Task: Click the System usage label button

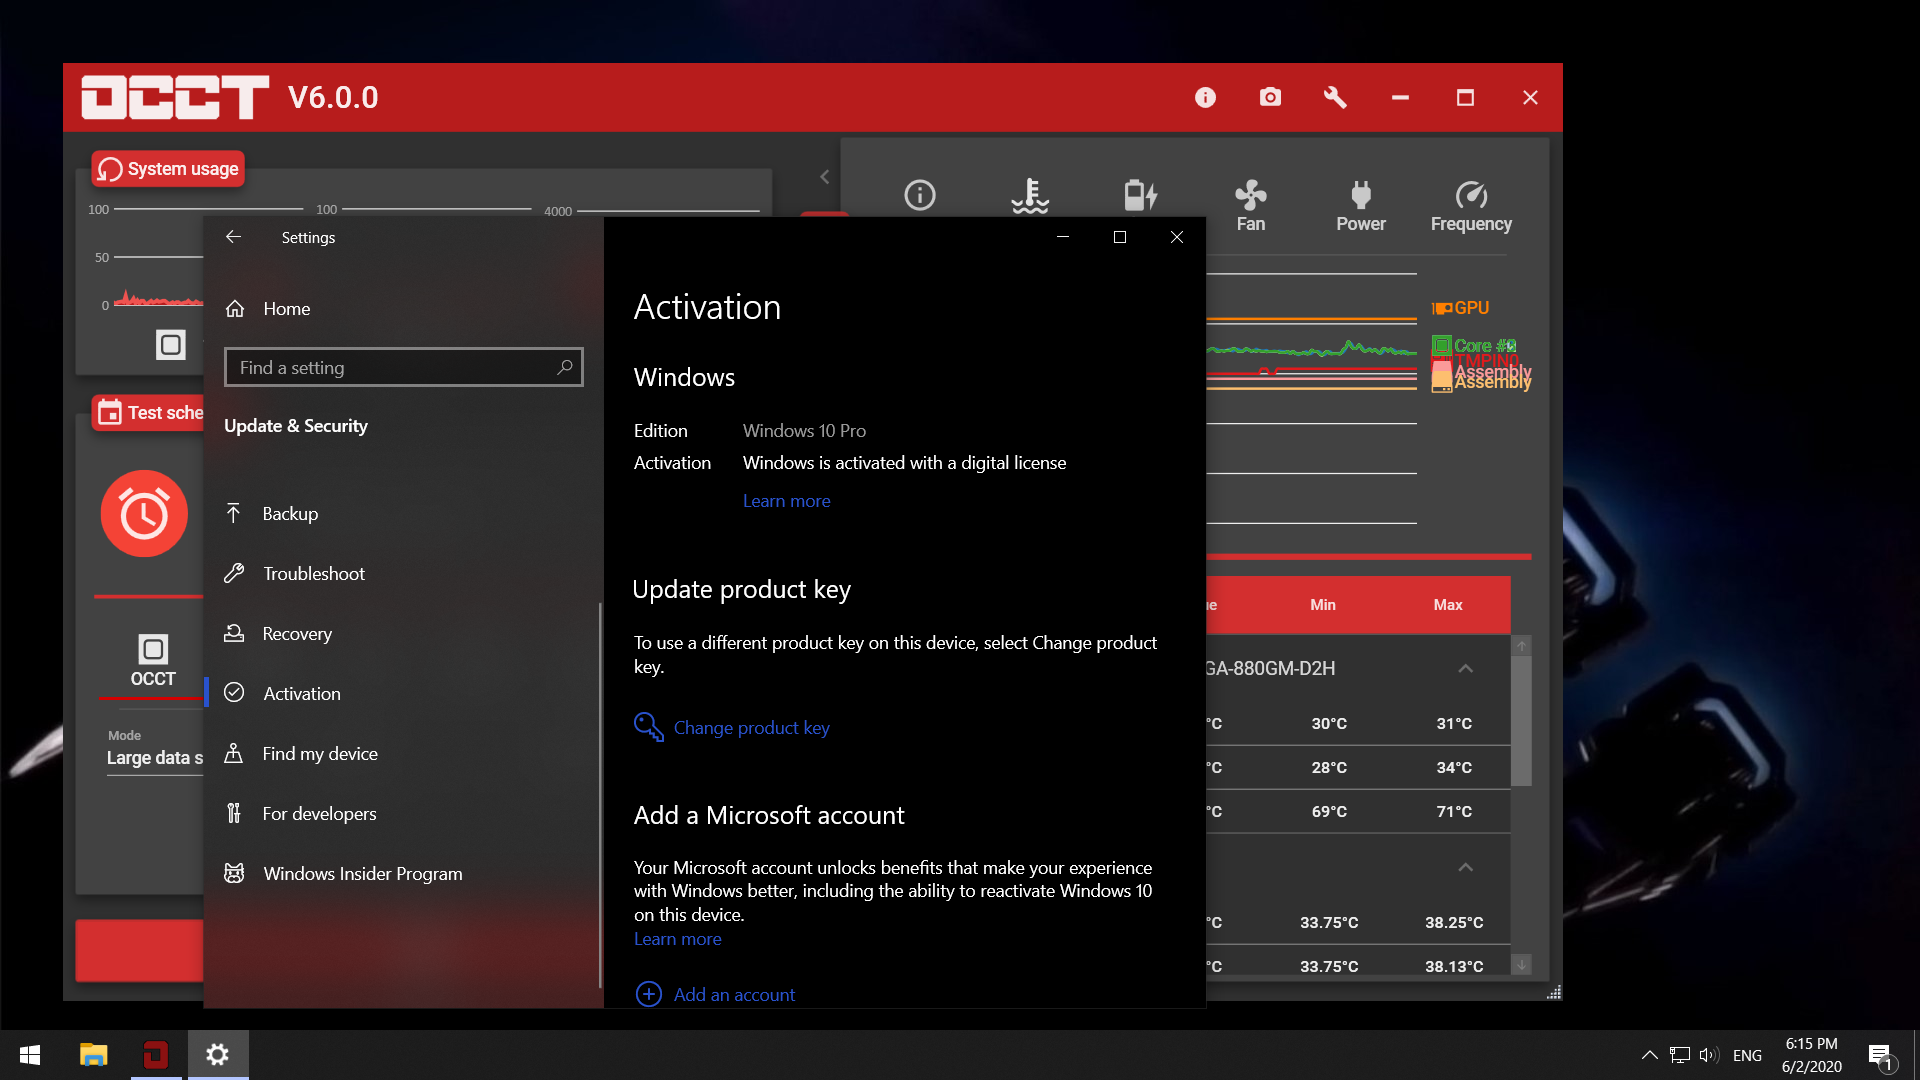Action: [x=168, y=169]
